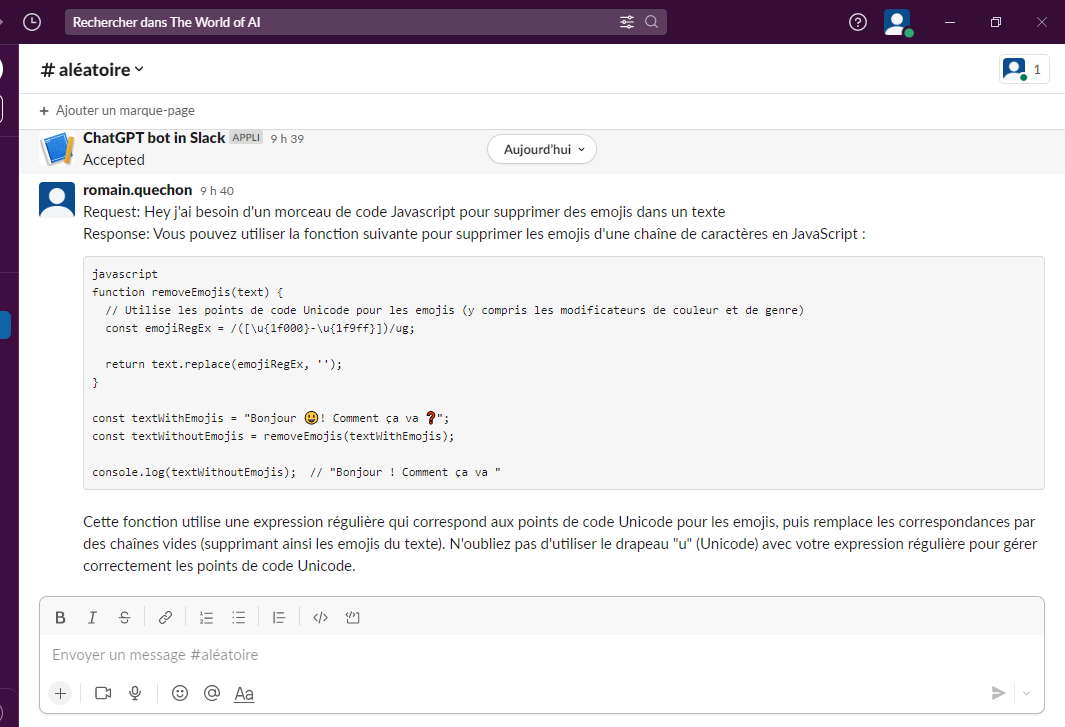Viewport: 1065px width, 727px height.
Task: Insert a link with the link icon
Action: (166, 617)
